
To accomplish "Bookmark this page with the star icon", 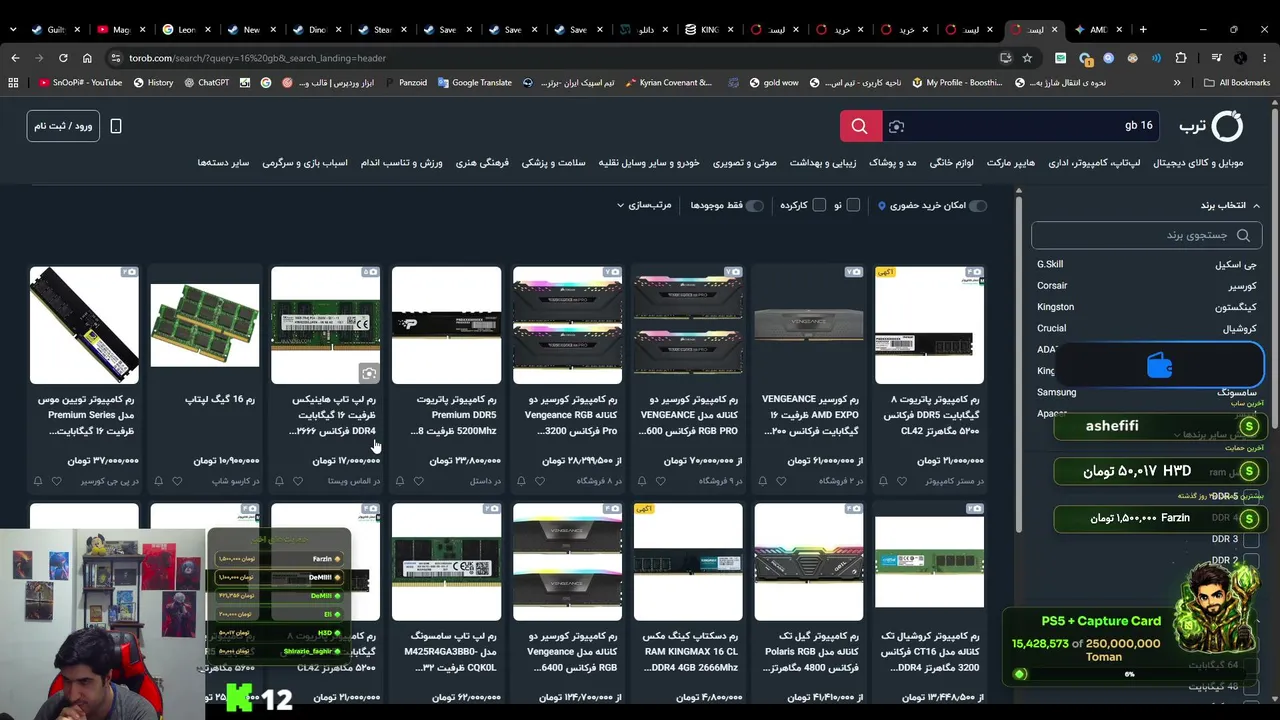I will [x=1027, y=58].
